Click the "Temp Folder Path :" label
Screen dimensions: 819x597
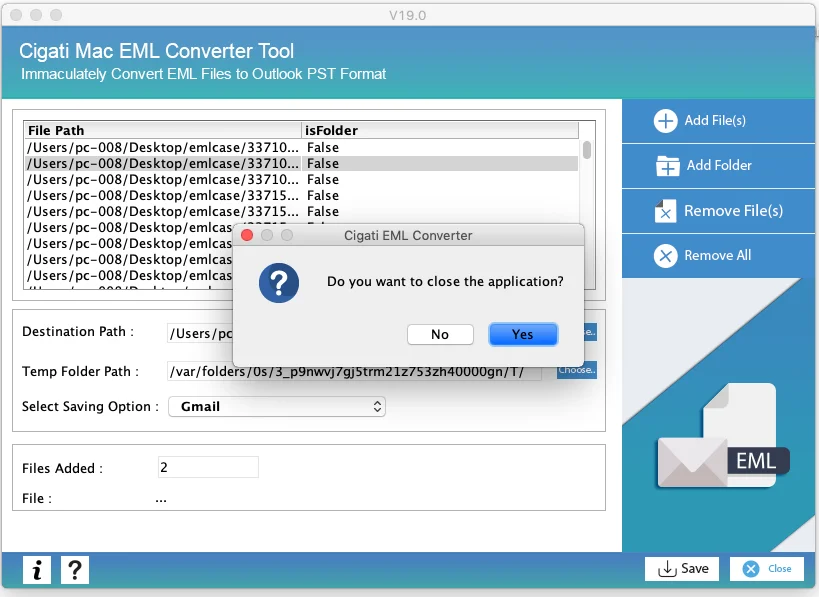[x=80, y=371]
